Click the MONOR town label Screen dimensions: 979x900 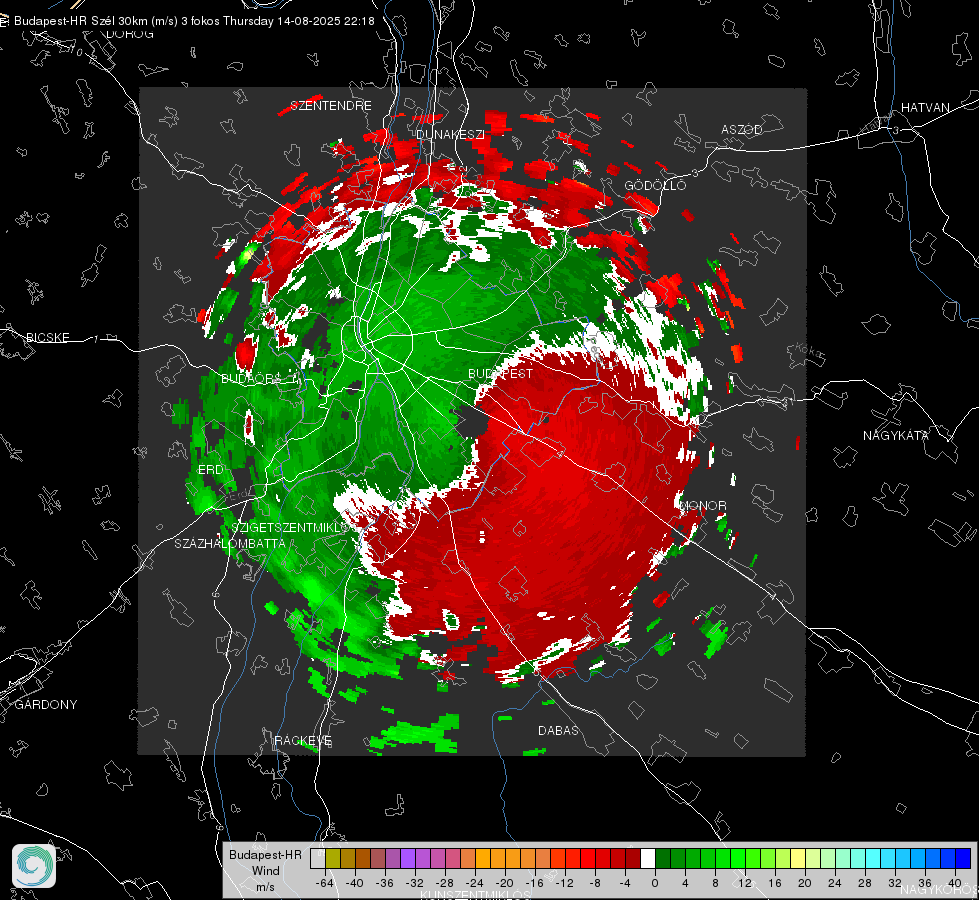click(702, 505)
